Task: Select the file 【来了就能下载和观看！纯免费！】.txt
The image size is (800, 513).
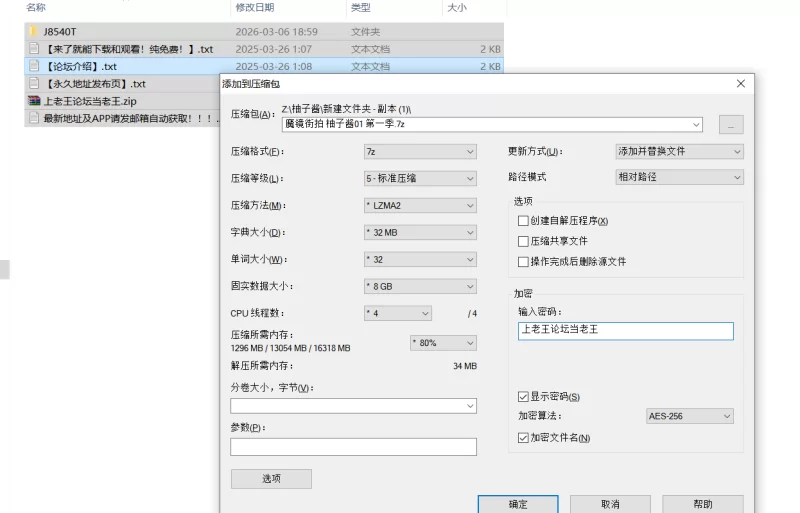Action: click(129, 49)
